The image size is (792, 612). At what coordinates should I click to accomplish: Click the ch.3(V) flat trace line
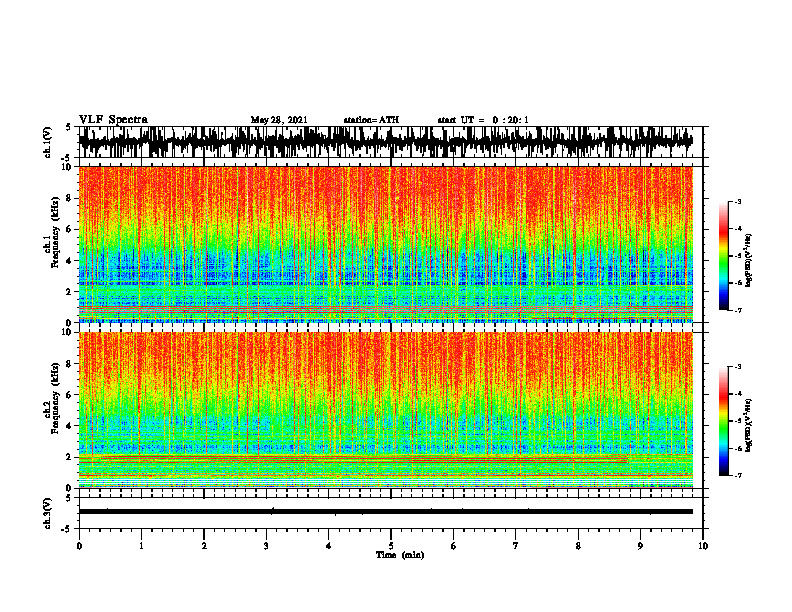(385, 512)
